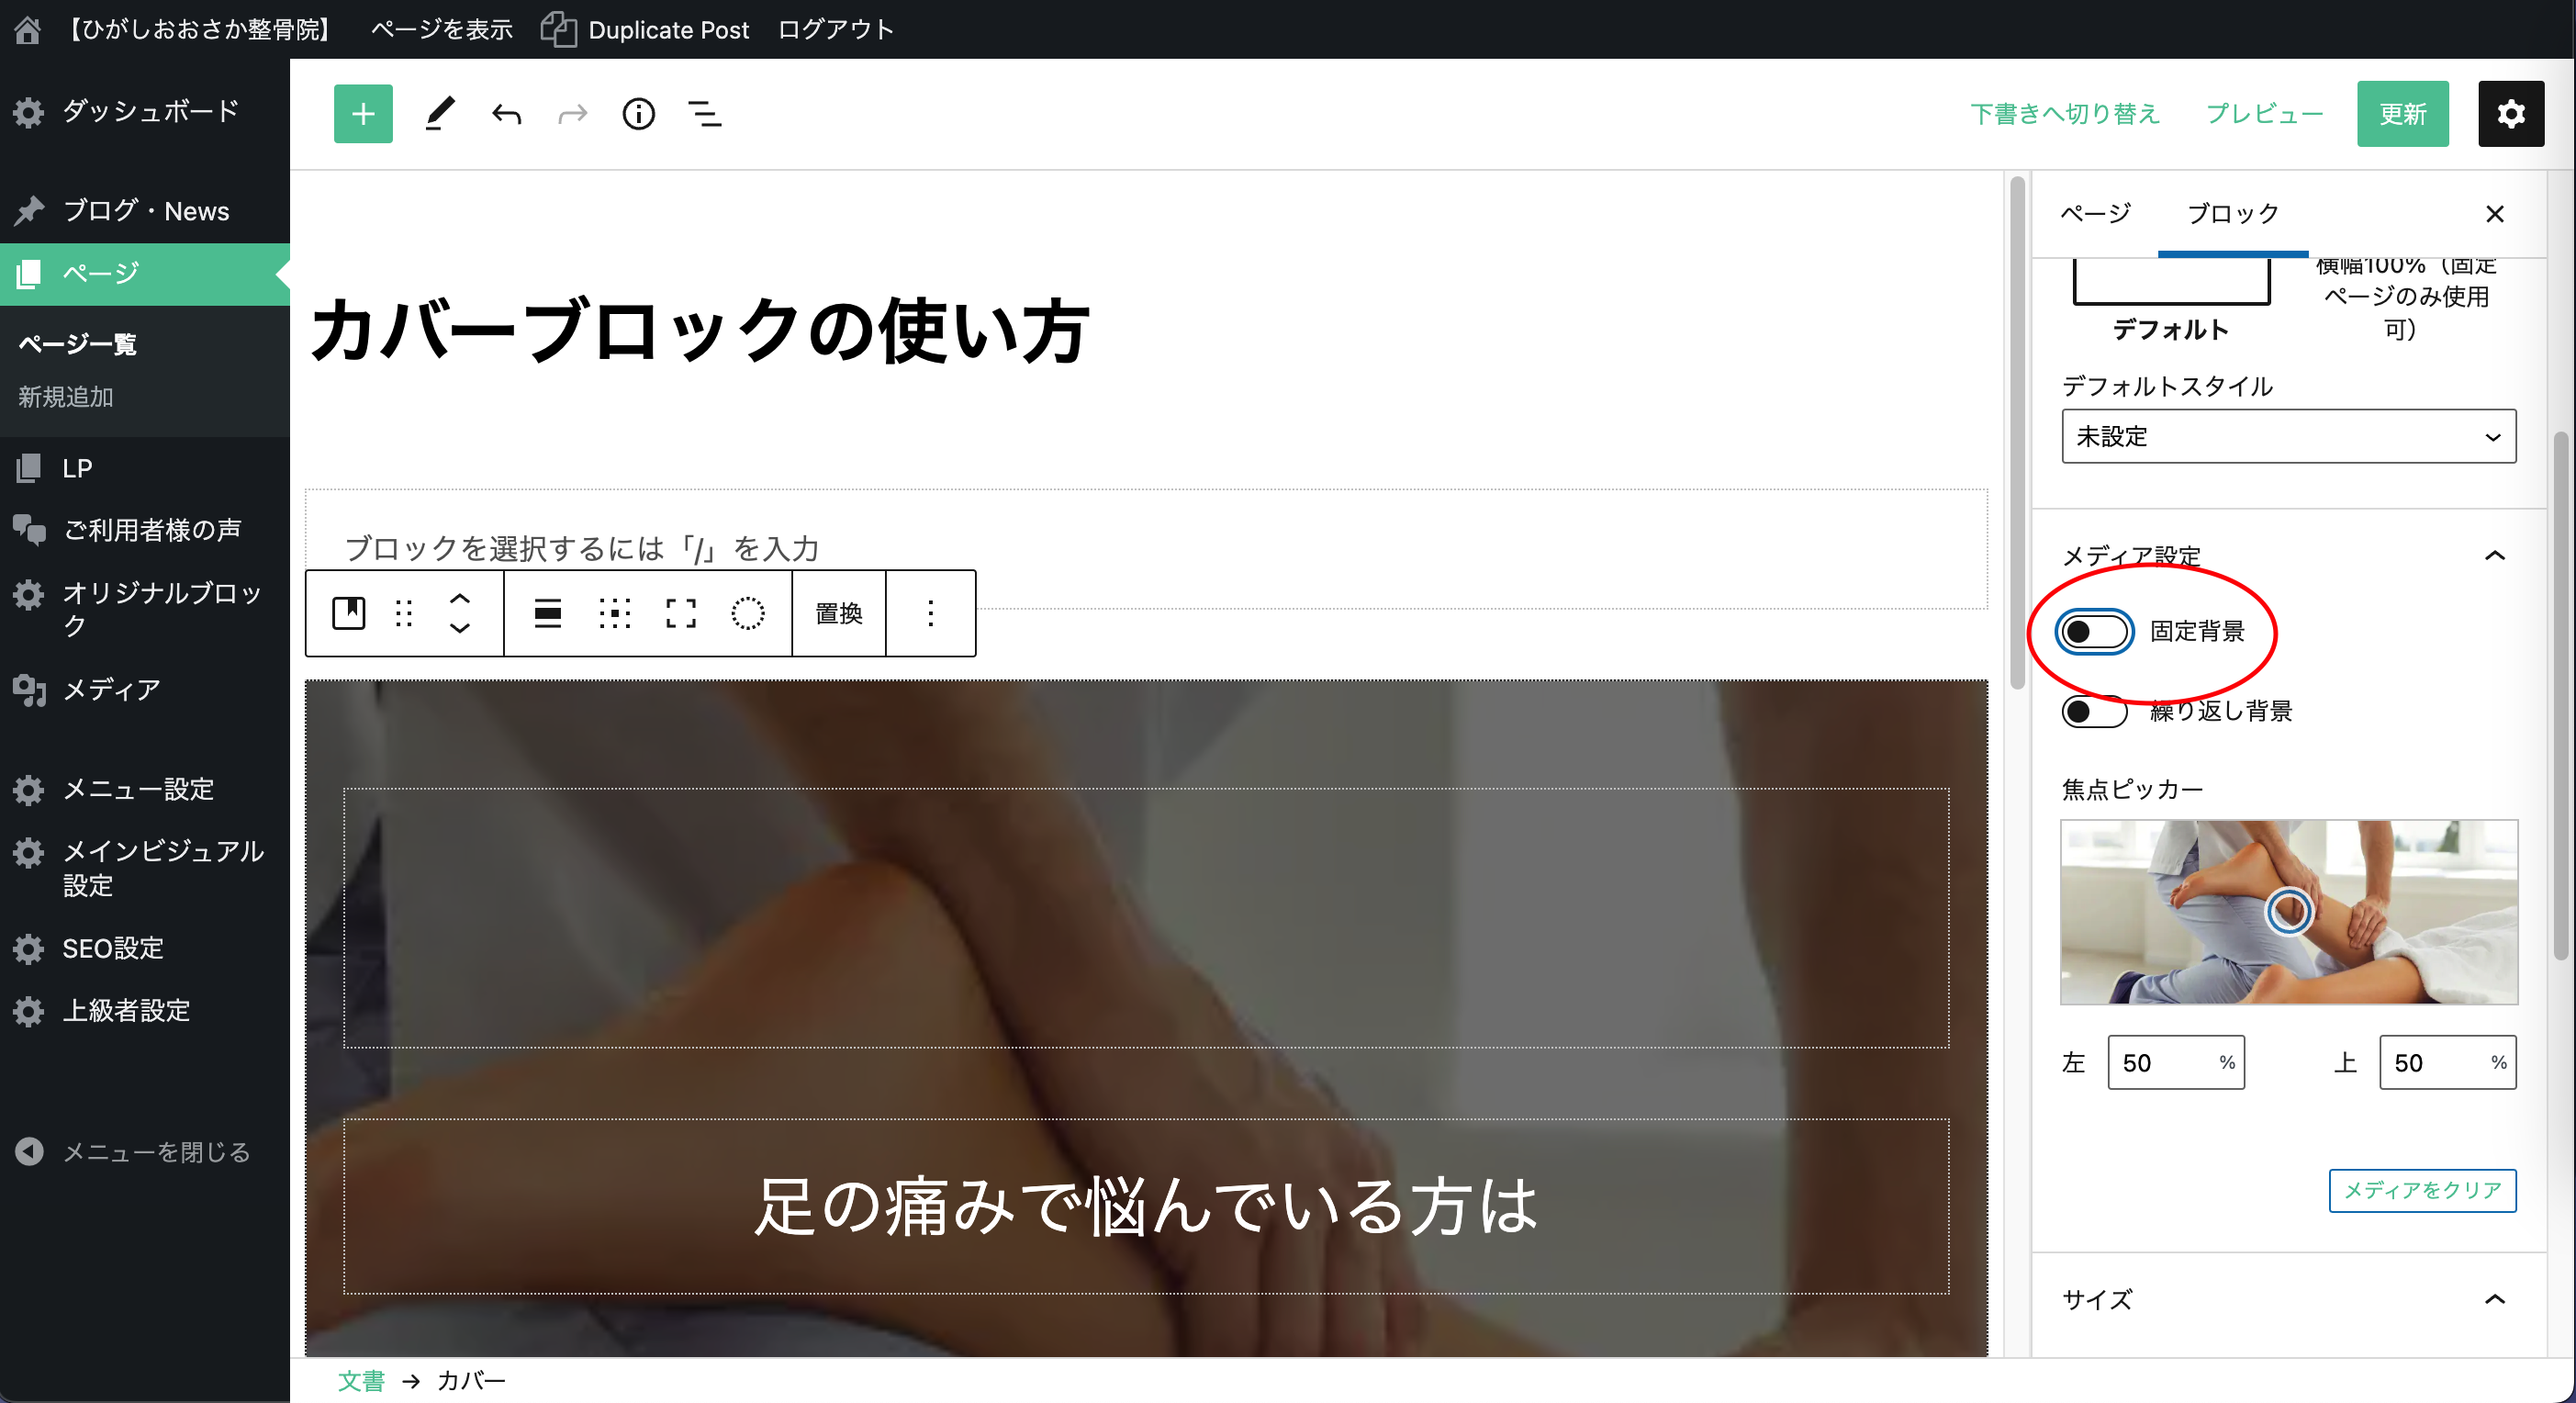Image resolution: width=2576 pixels, height=1403 pixels.
Task: Enable the 固定背景 toggle
Action: (x=2093, y=631)
